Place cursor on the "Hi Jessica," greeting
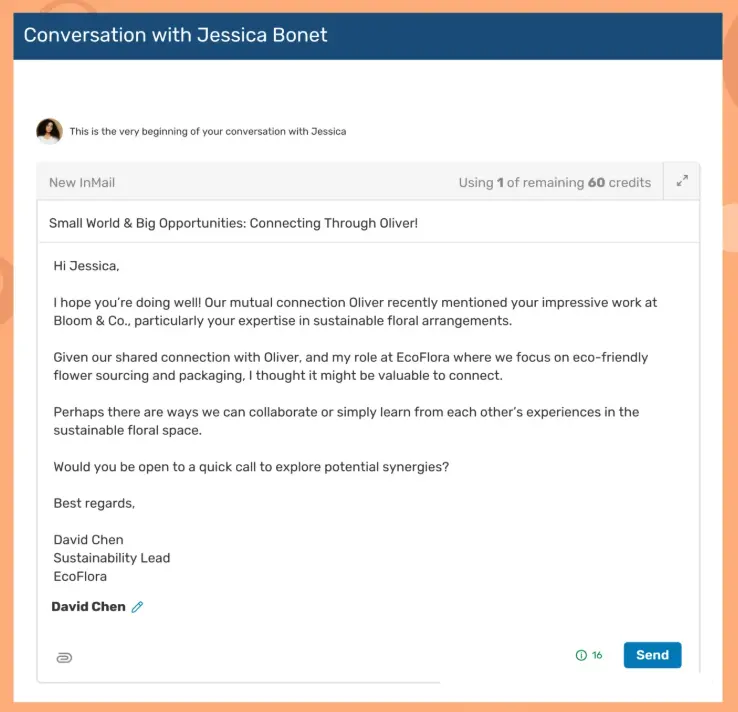The image size is (738, 712). (86, 266)
